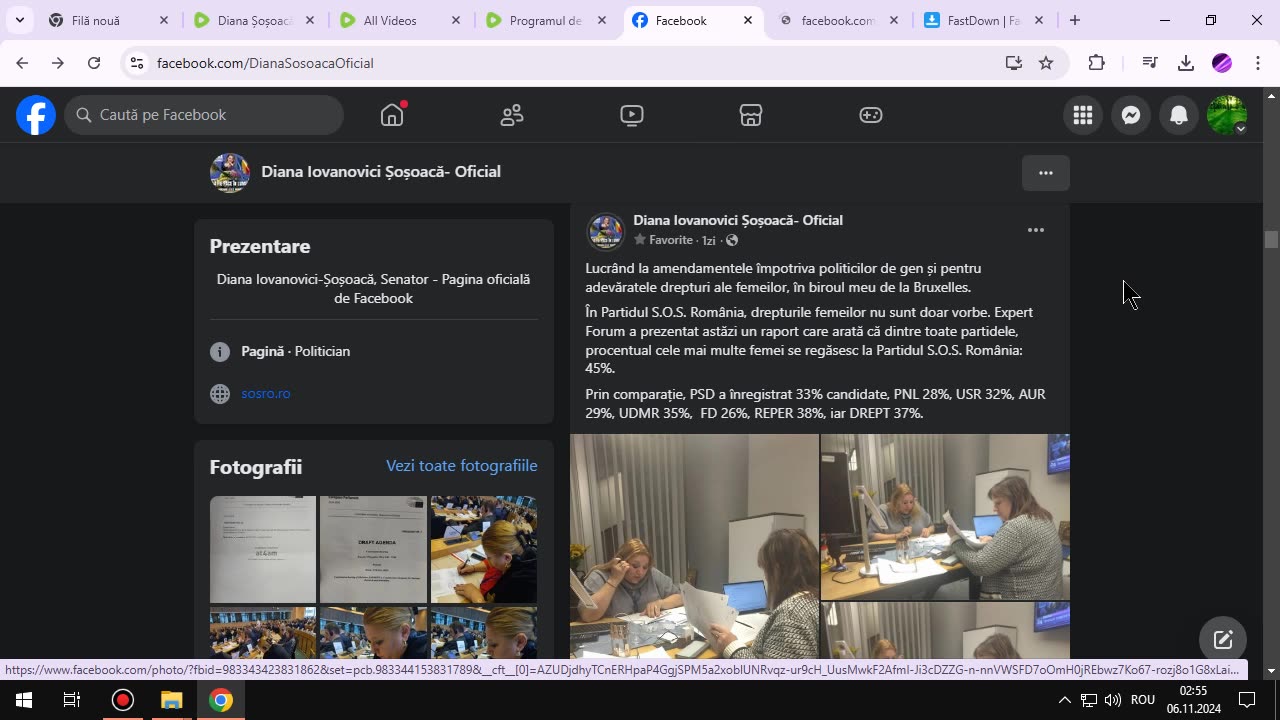The width and height of the screenshot is (1280, 720).
Task: Click the post author's profile picture
Action: click(x=606, y=231)
